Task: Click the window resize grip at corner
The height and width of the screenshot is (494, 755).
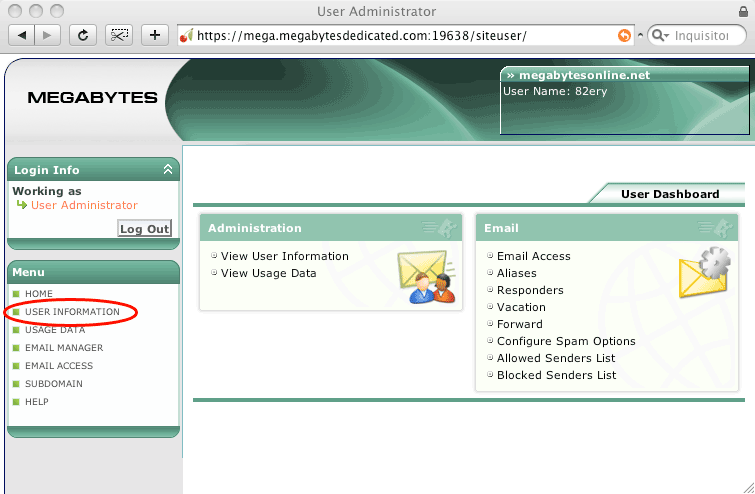Action: (749, 488)
